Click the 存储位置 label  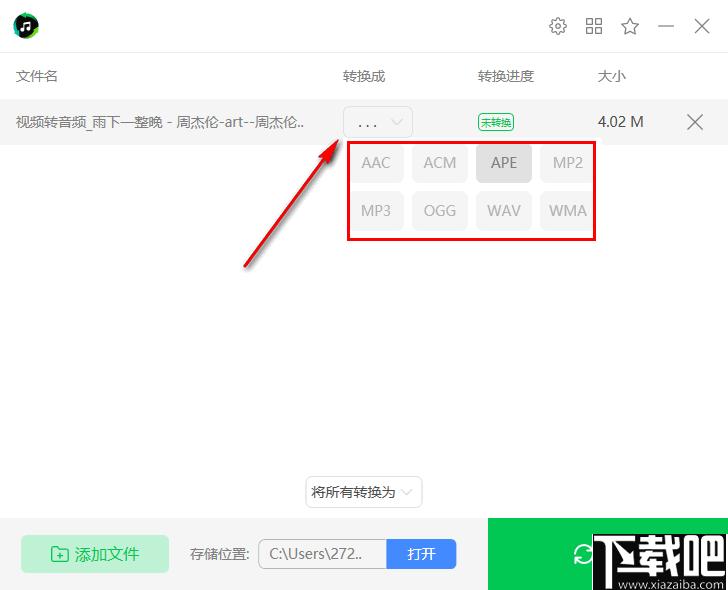click(220, 554)
